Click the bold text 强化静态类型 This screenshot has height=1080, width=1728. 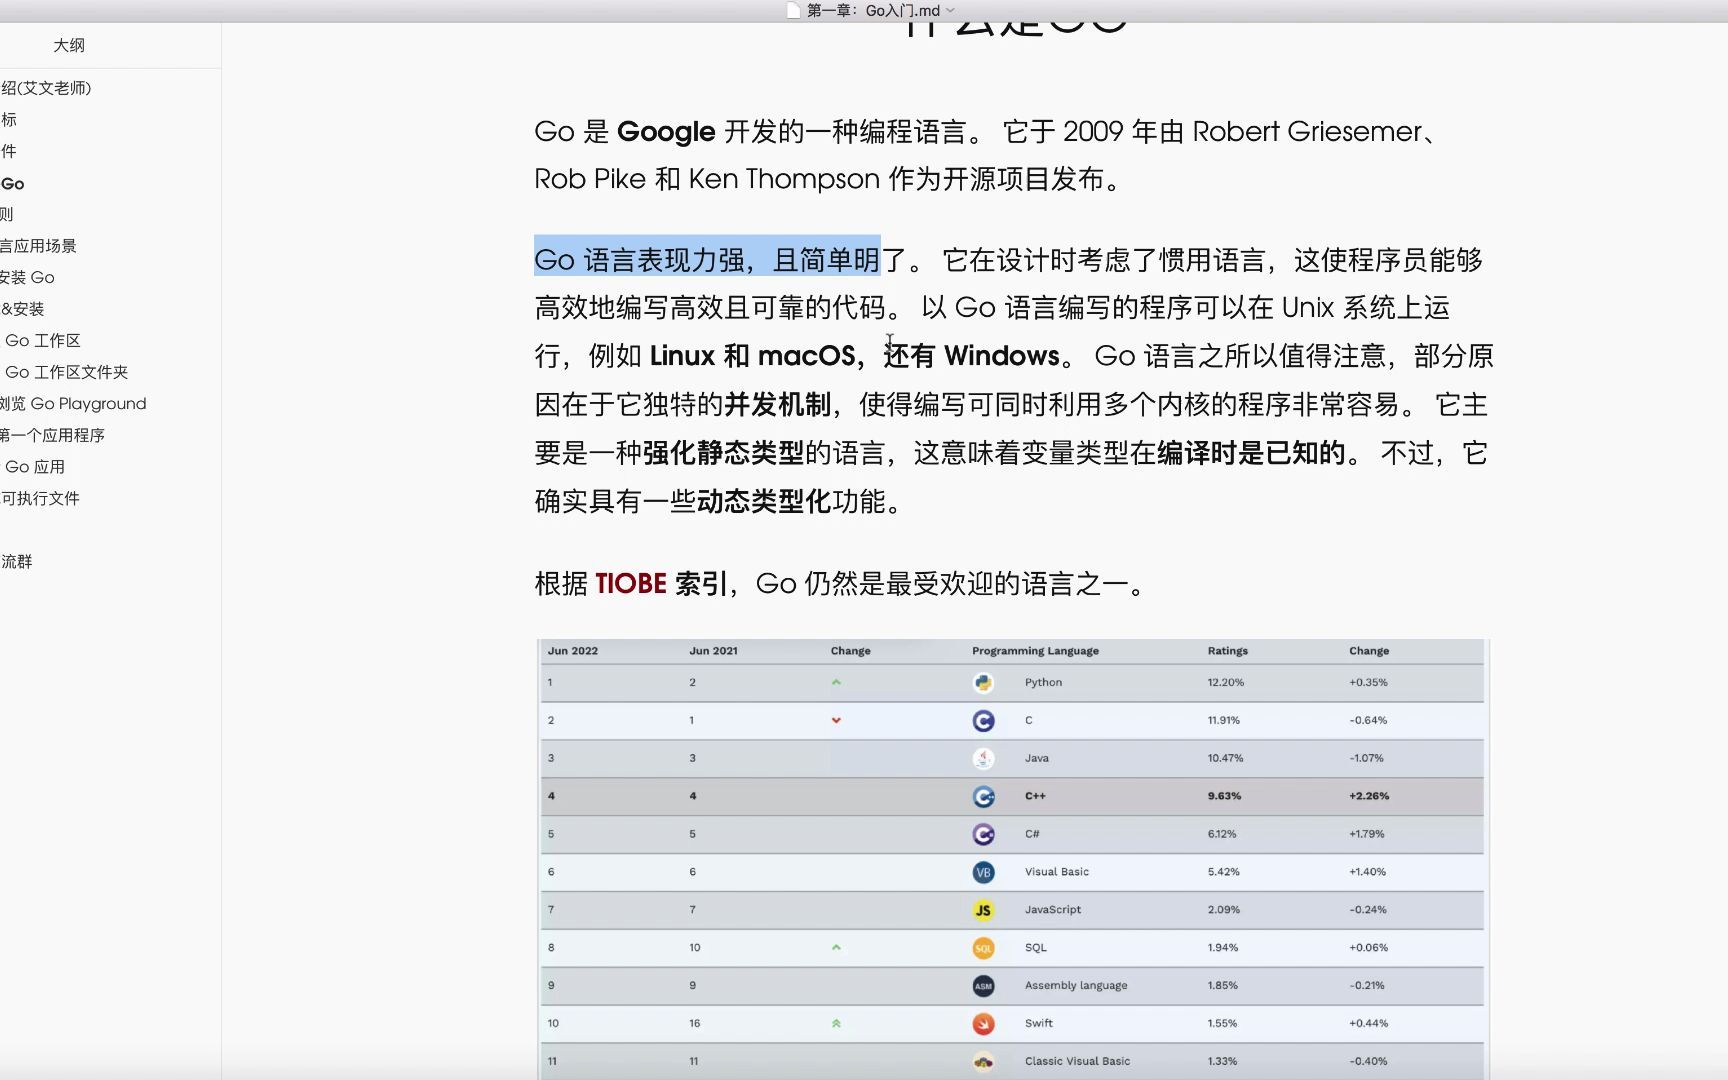tap(723, 452)
